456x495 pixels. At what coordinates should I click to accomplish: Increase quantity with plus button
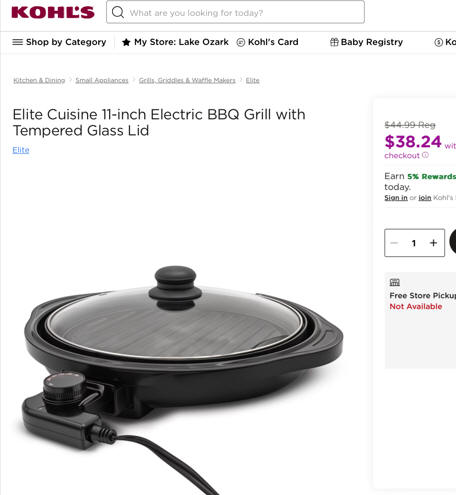pos(433,243)
